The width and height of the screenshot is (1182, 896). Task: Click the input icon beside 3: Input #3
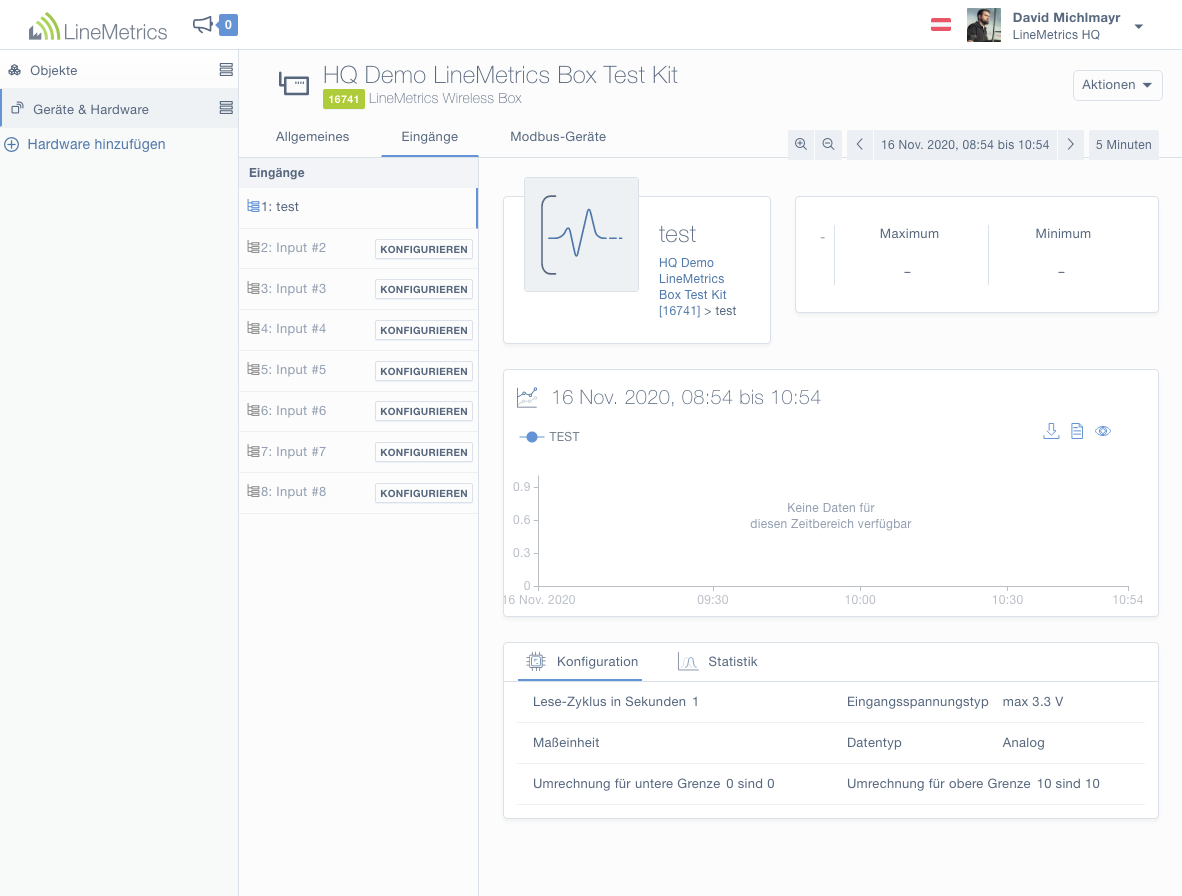point(253,288)
